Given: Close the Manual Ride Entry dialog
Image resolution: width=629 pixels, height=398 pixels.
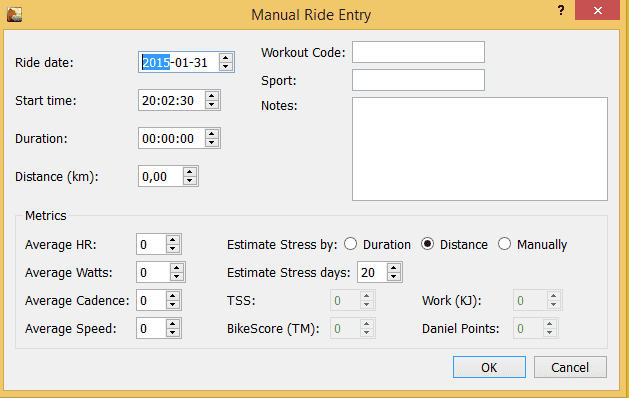Looking at the screenshot, I should 597,10.
